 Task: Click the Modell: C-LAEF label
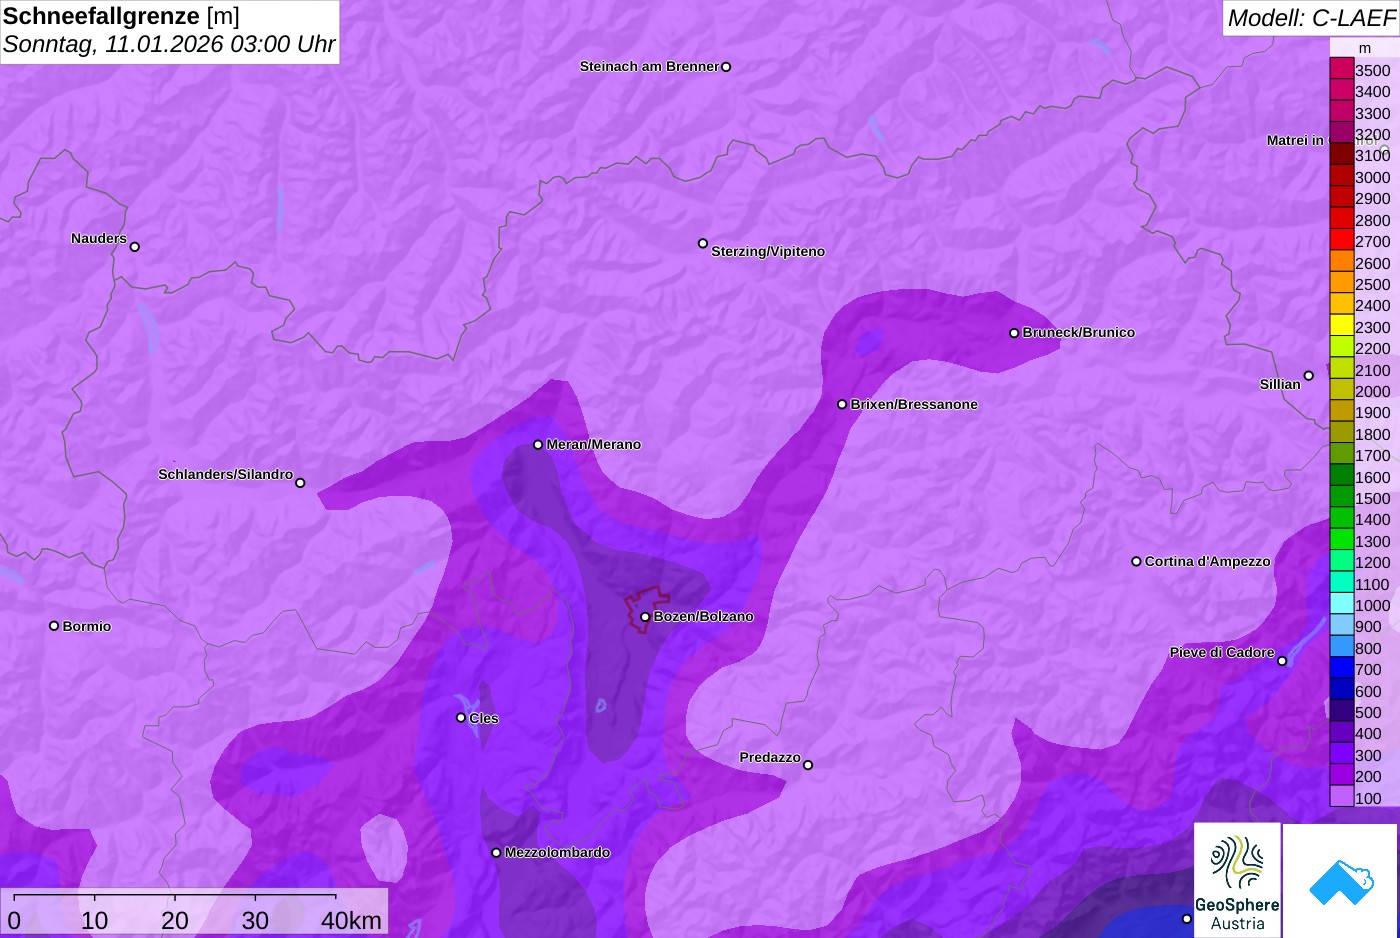1311,18
